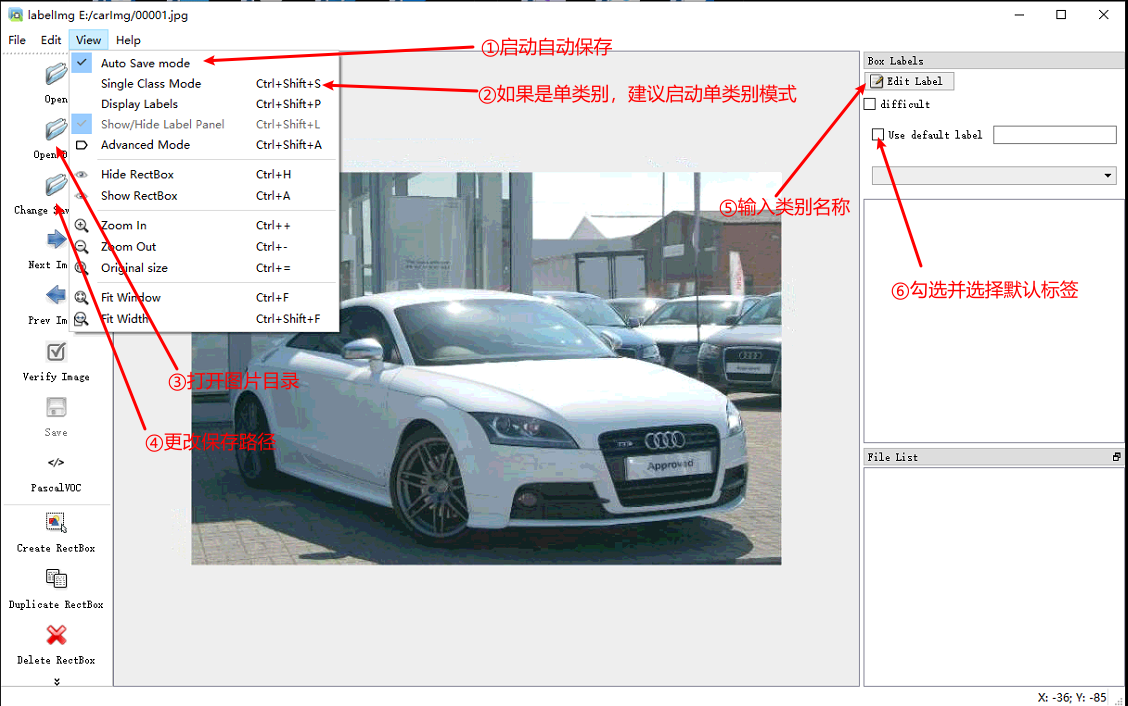
Task: Toggle Show/Hide Label Panel entry
Action: (204, 124)
